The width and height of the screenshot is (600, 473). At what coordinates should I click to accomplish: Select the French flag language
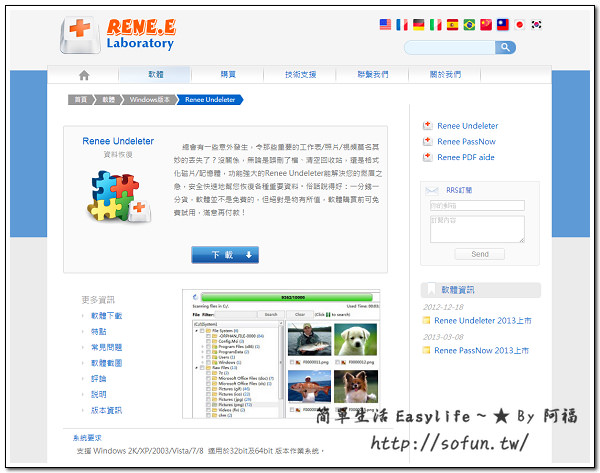click(402, 24)
